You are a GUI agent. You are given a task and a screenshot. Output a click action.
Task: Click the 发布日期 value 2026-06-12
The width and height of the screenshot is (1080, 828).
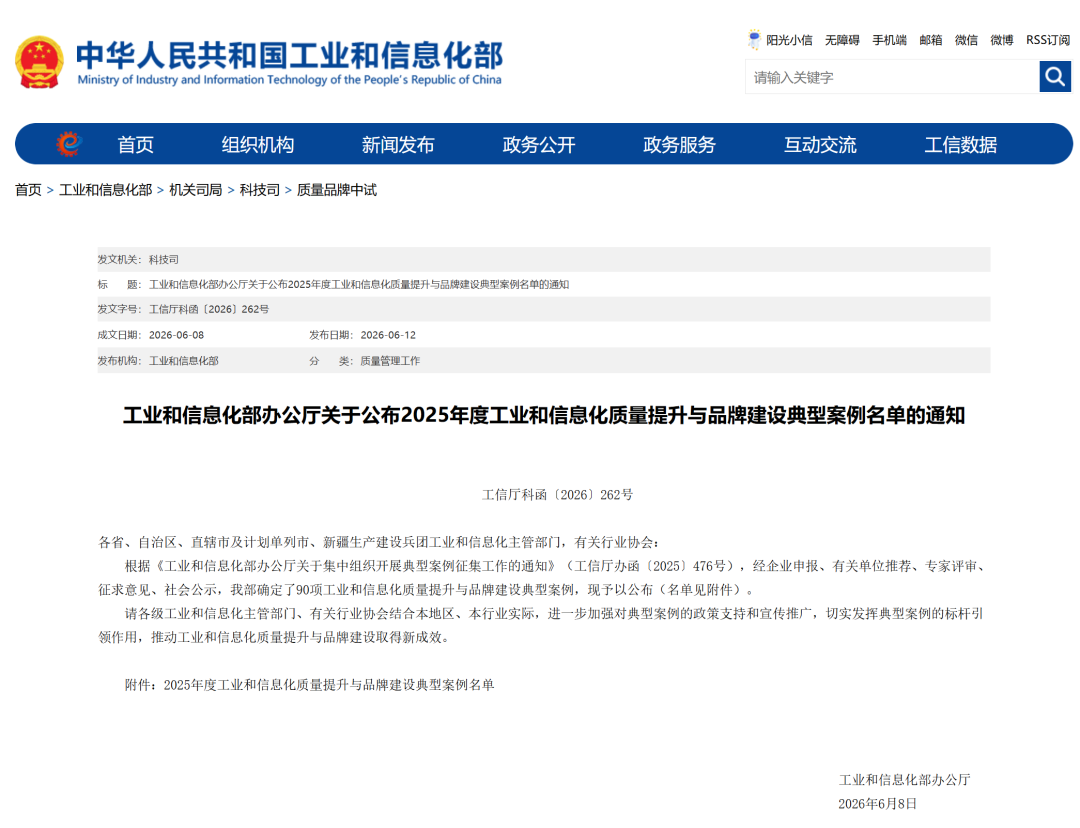pos(388,335)
